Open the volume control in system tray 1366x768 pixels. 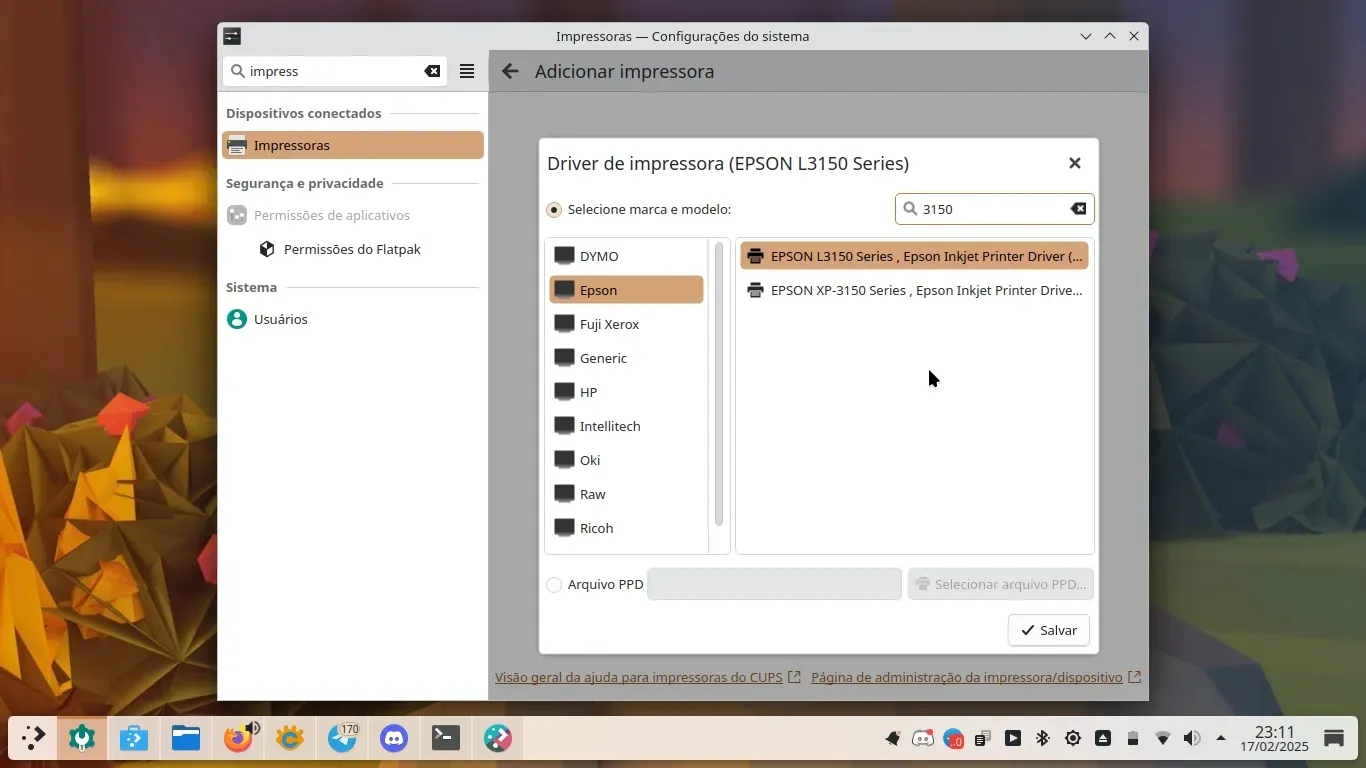(x=1191, y=739)
